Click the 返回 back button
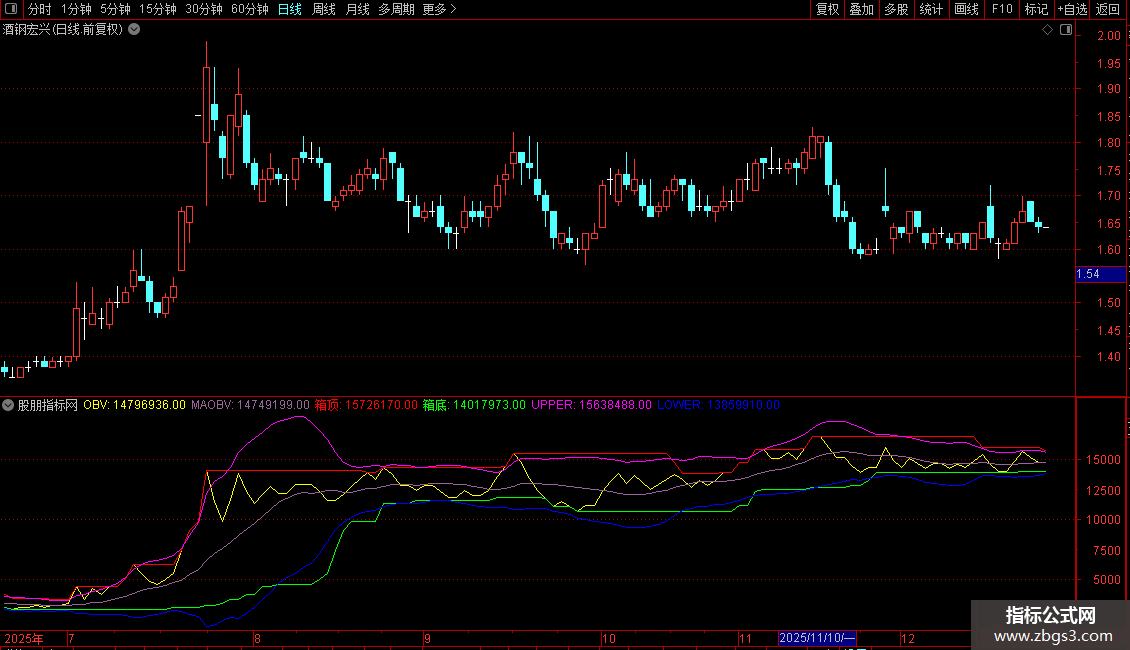Image resolution: width=1130 pixels, height=650 pixels. tap(1108, 10)
